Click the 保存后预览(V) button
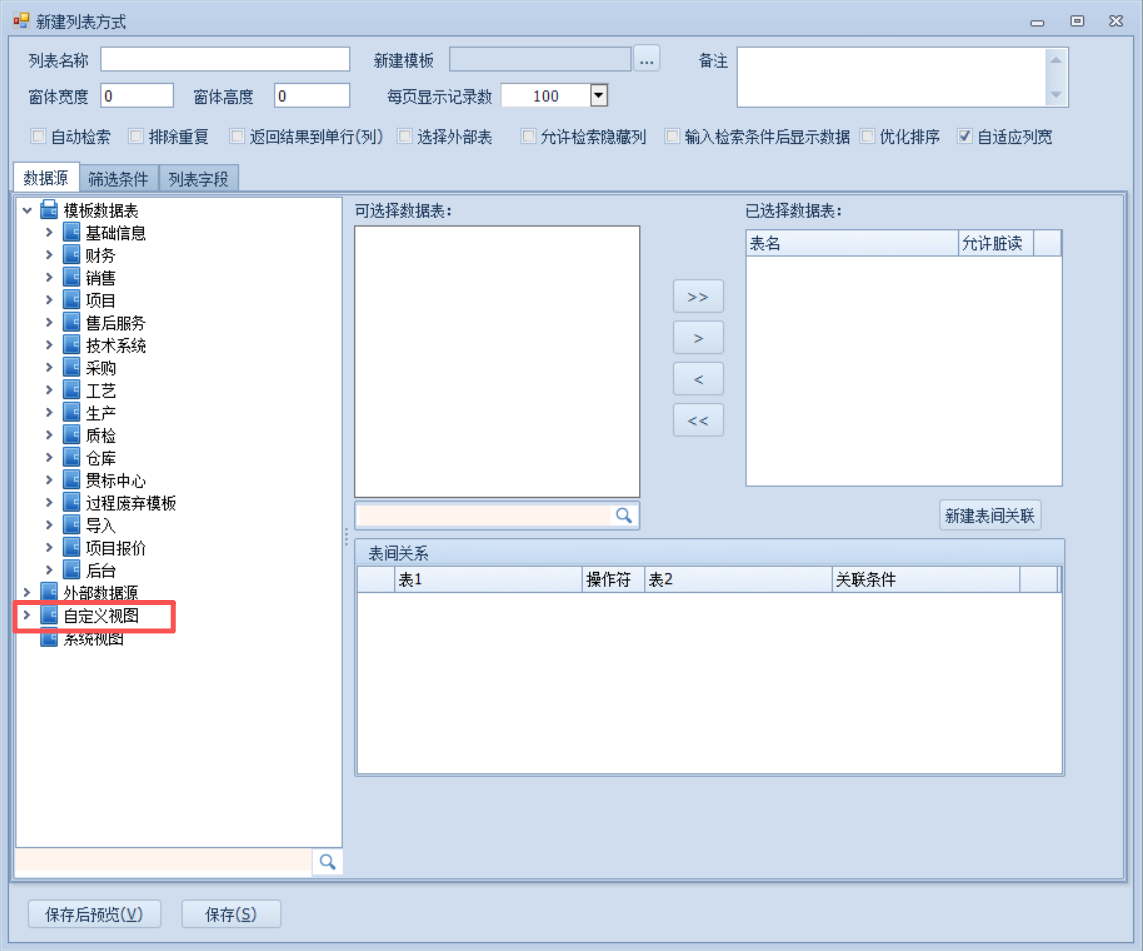The width and height of the screenshot is (1143, 951). (x=94, y=914)
